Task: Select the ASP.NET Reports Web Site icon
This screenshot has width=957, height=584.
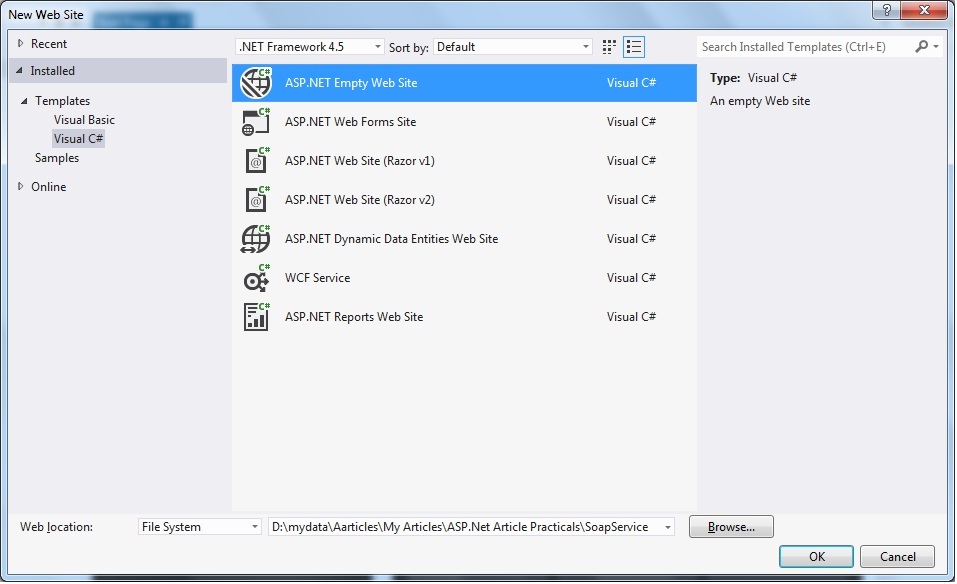Action: point(256,317)
